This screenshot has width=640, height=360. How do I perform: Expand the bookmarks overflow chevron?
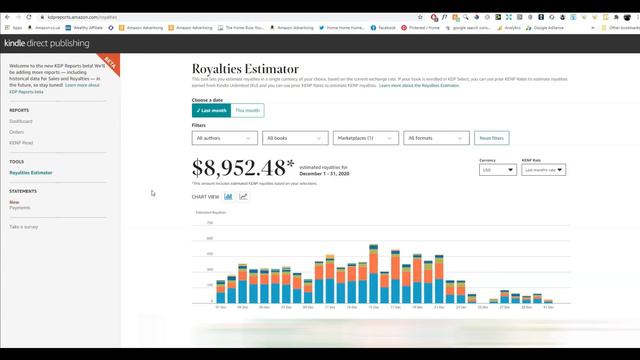pyautogui.click(x=593, y=28)
